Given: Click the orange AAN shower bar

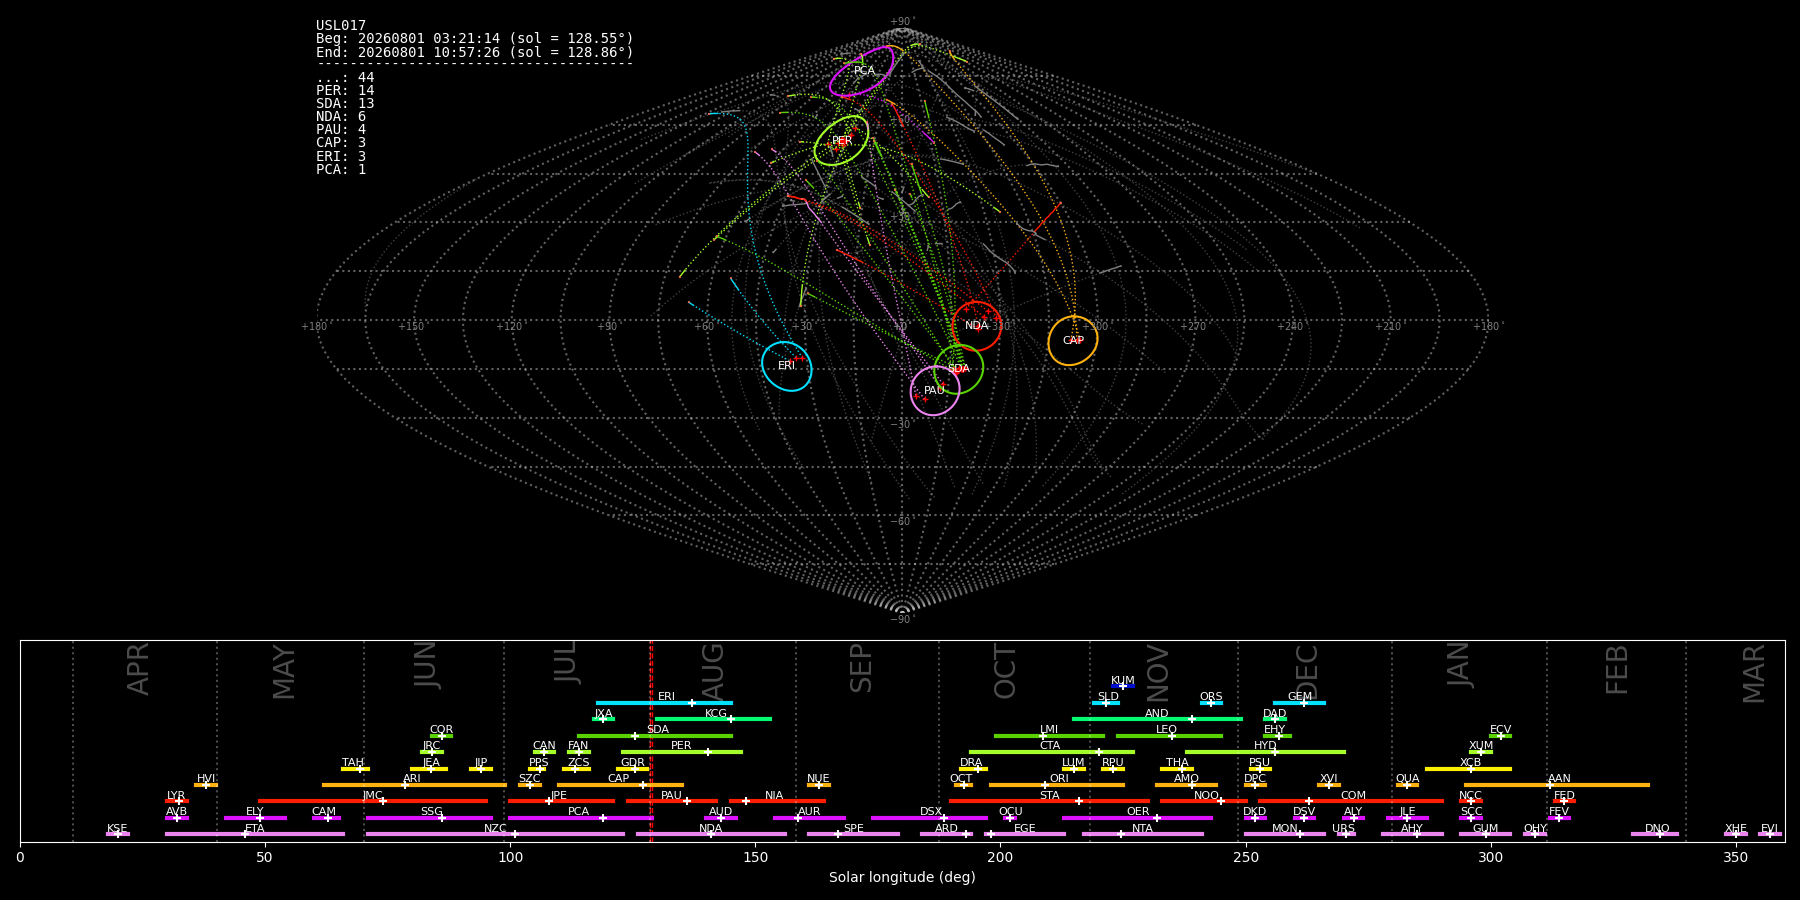Looking at the screenshot, I should pyautogui.click(x=1557, y=785).
